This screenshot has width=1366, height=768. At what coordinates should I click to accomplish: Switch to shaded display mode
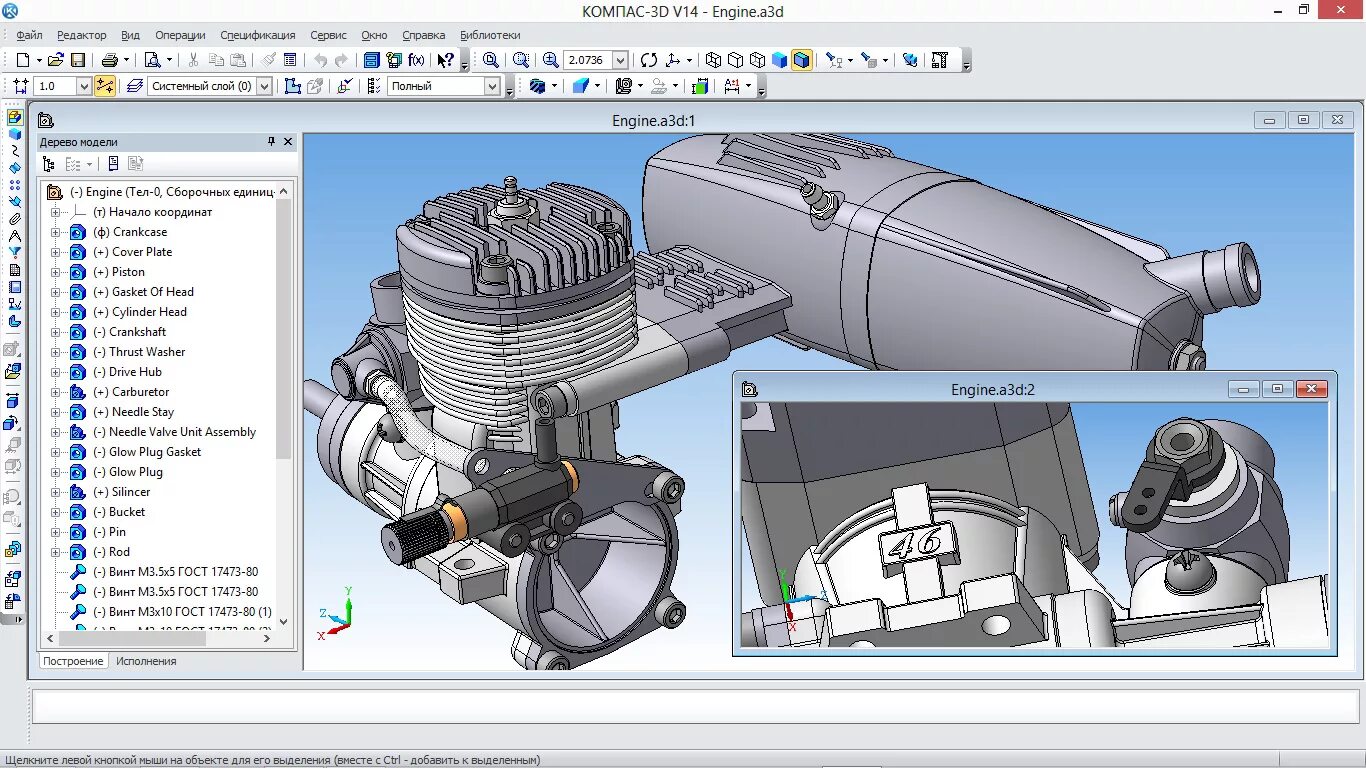780,60
